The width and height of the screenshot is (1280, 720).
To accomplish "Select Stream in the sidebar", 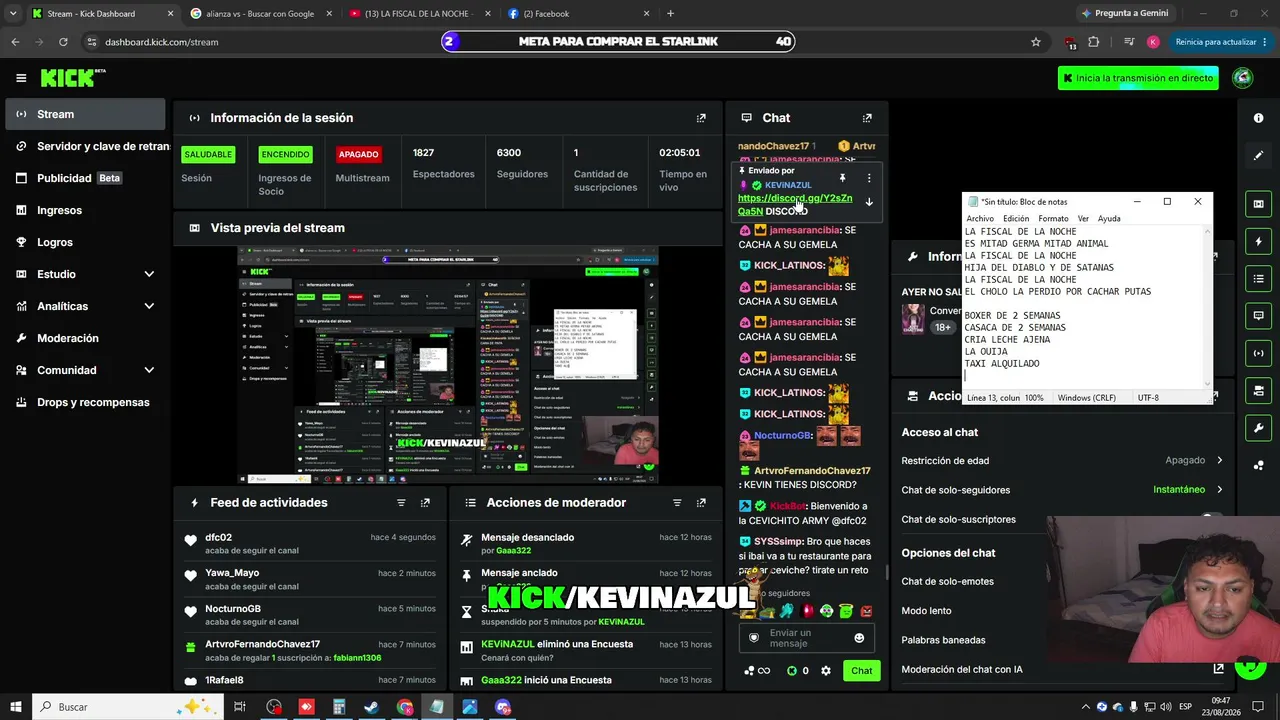I will 85,114.
